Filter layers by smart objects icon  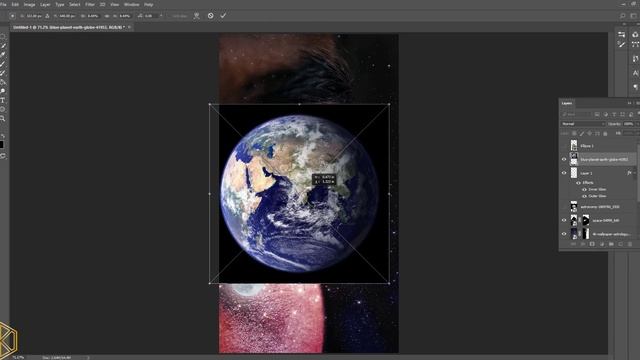(631, 114)
